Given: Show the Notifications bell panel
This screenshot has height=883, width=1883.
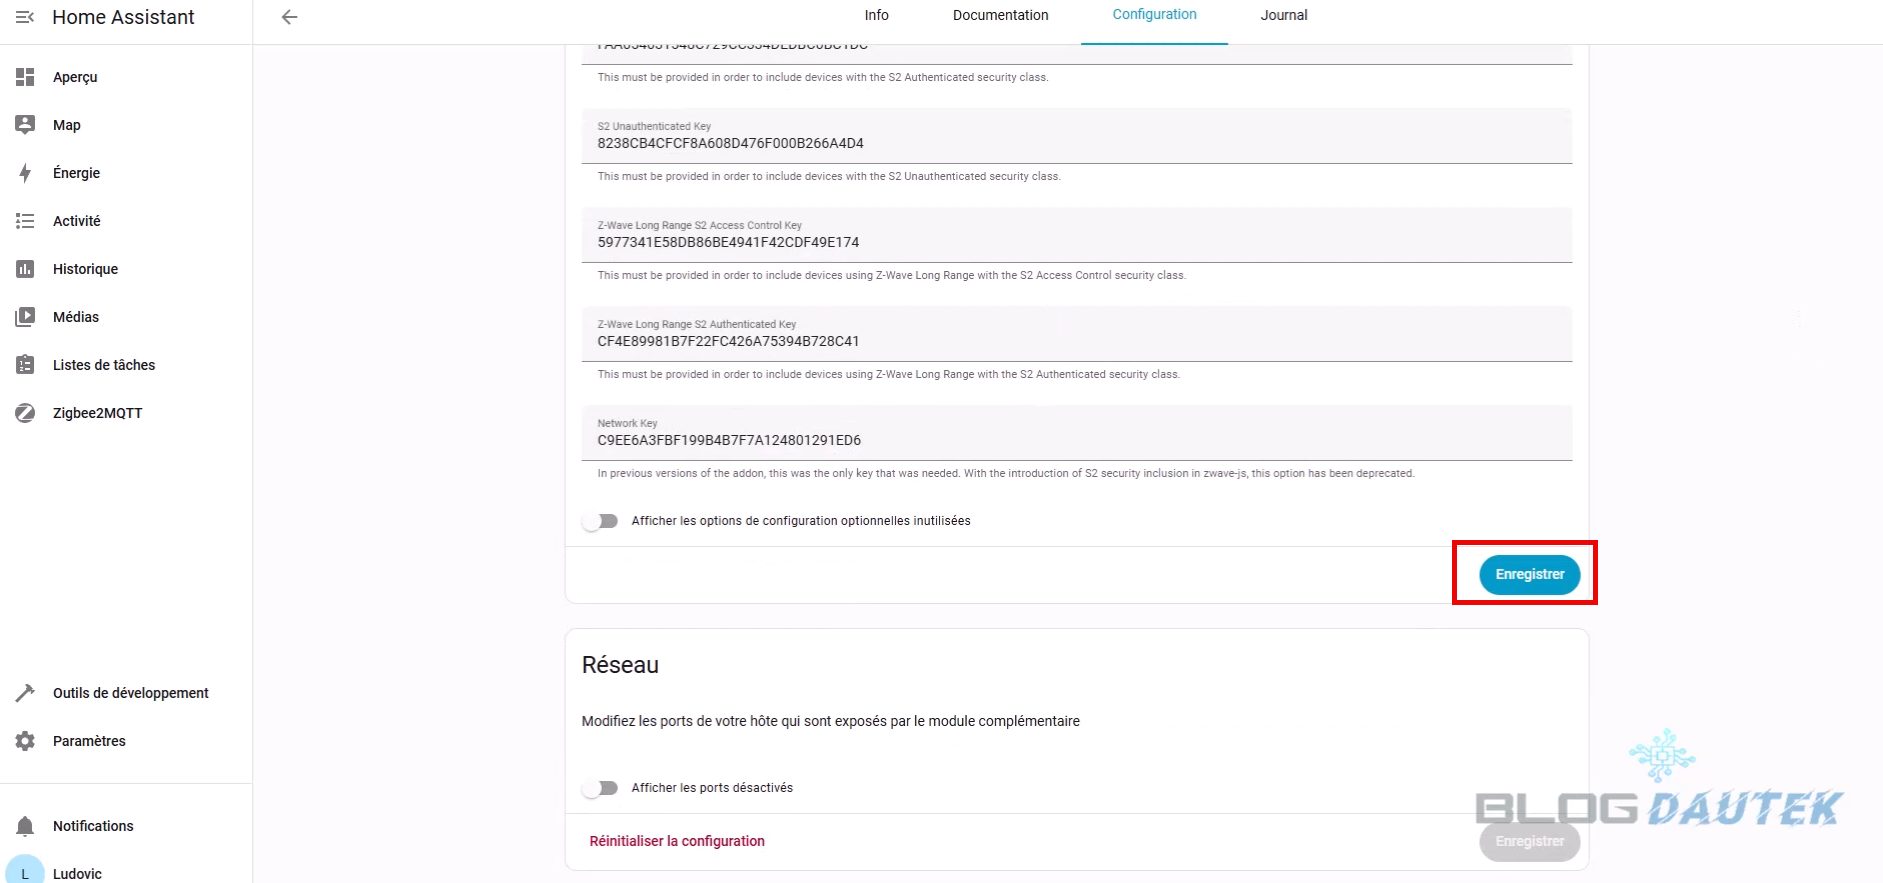Looking at the screenshot, I should (25, 826).
